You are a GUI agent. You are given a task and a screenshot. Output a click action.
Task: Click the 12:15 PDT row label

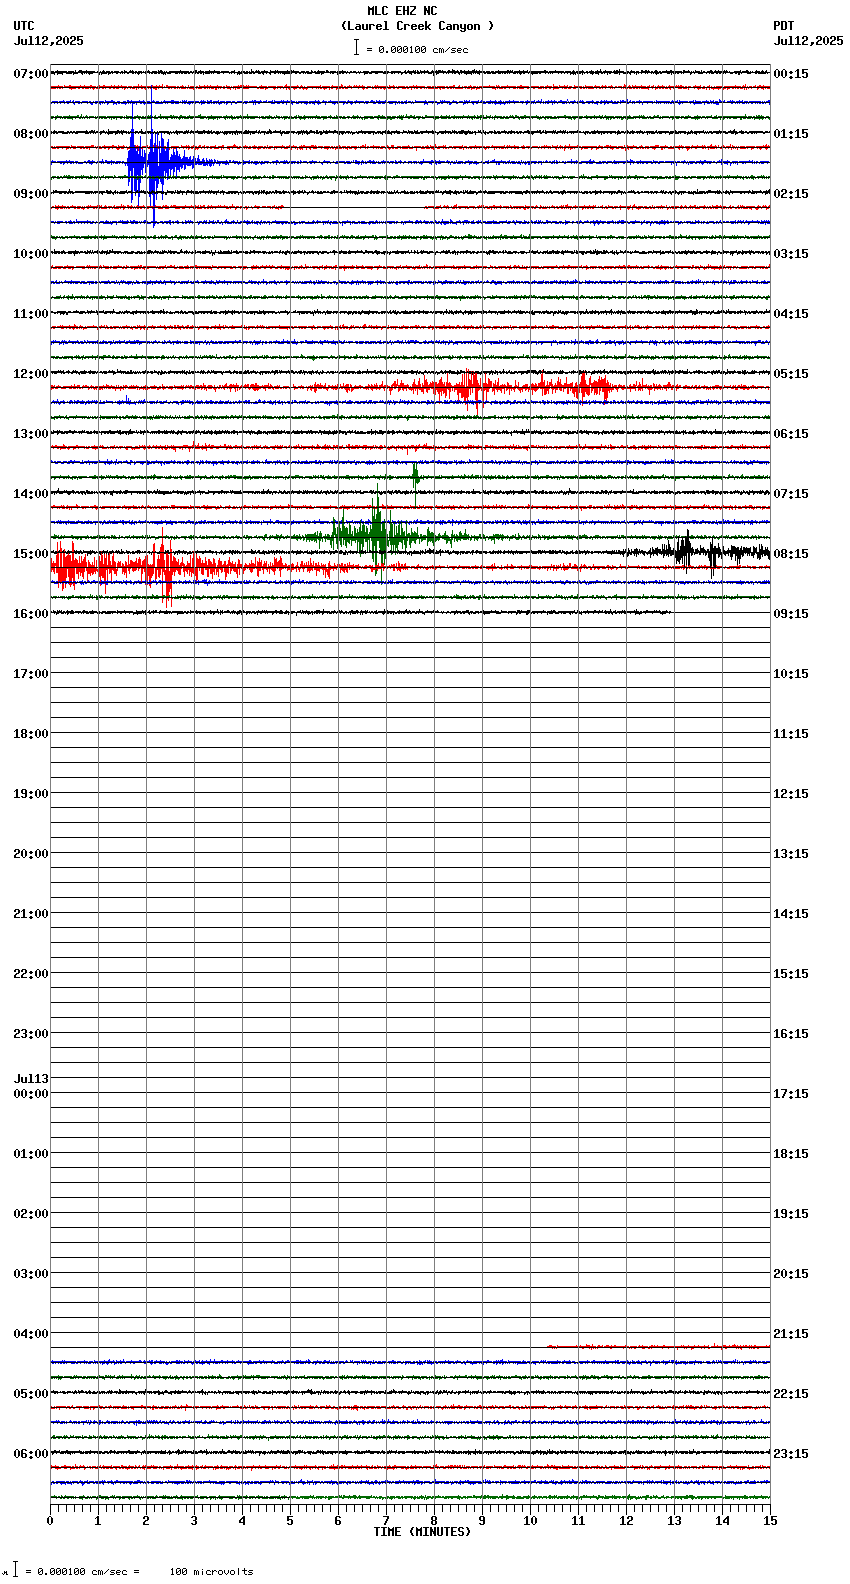click(x=791, y=794)
